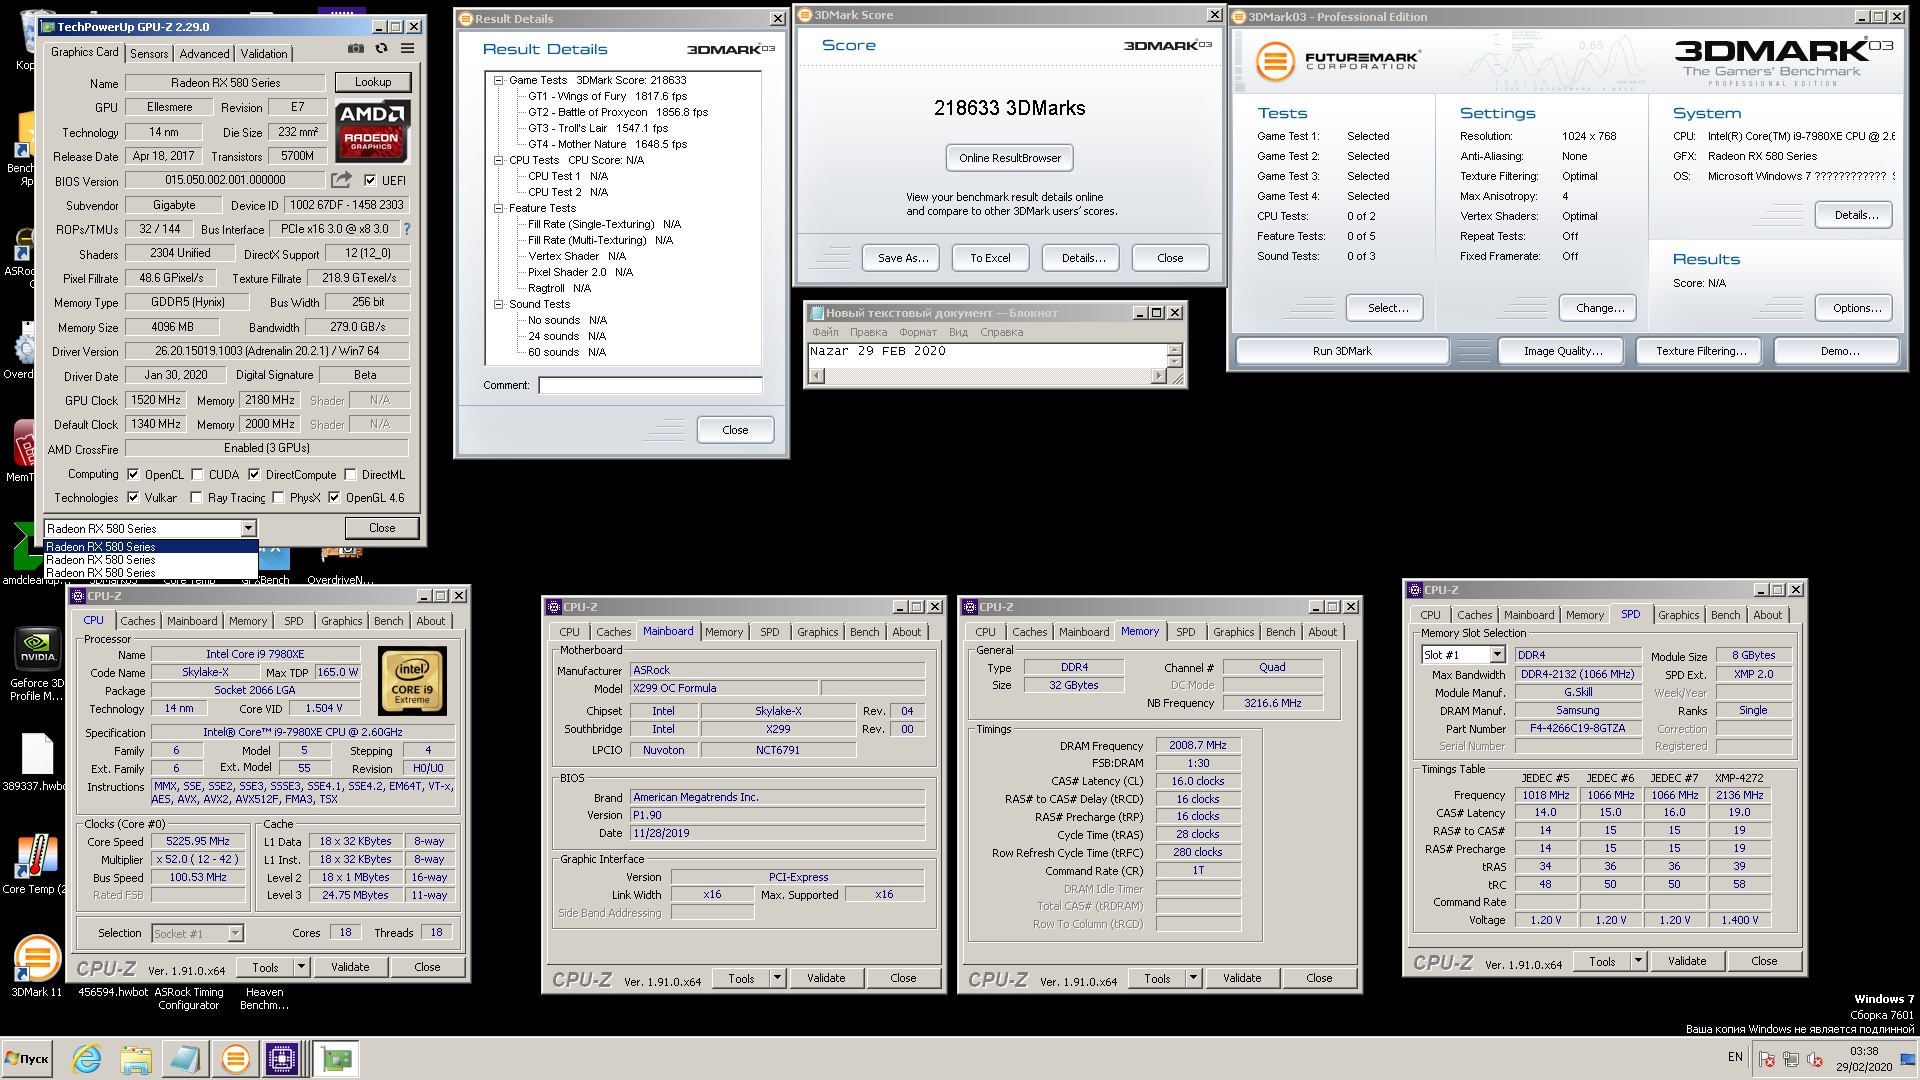Image resolution: width=1920 pixels, height=1080 pixels.
Task: Click the Notepad horizontal scrollbar right arrow
Action: pos(1158,376)
